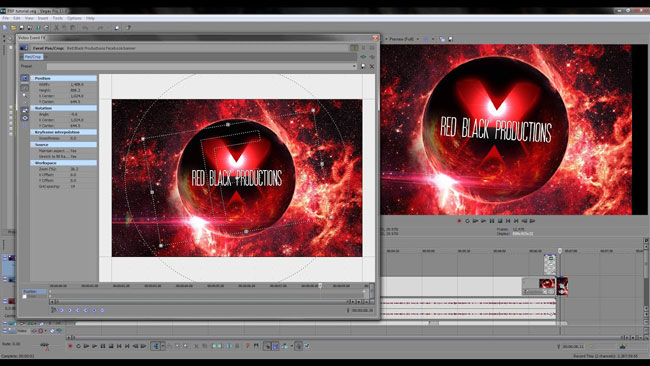Image resolution: width=650 pixels, height=366 pixels.
Task: Click the New Project icon in main toolbar
Action: tap(5, 28)
